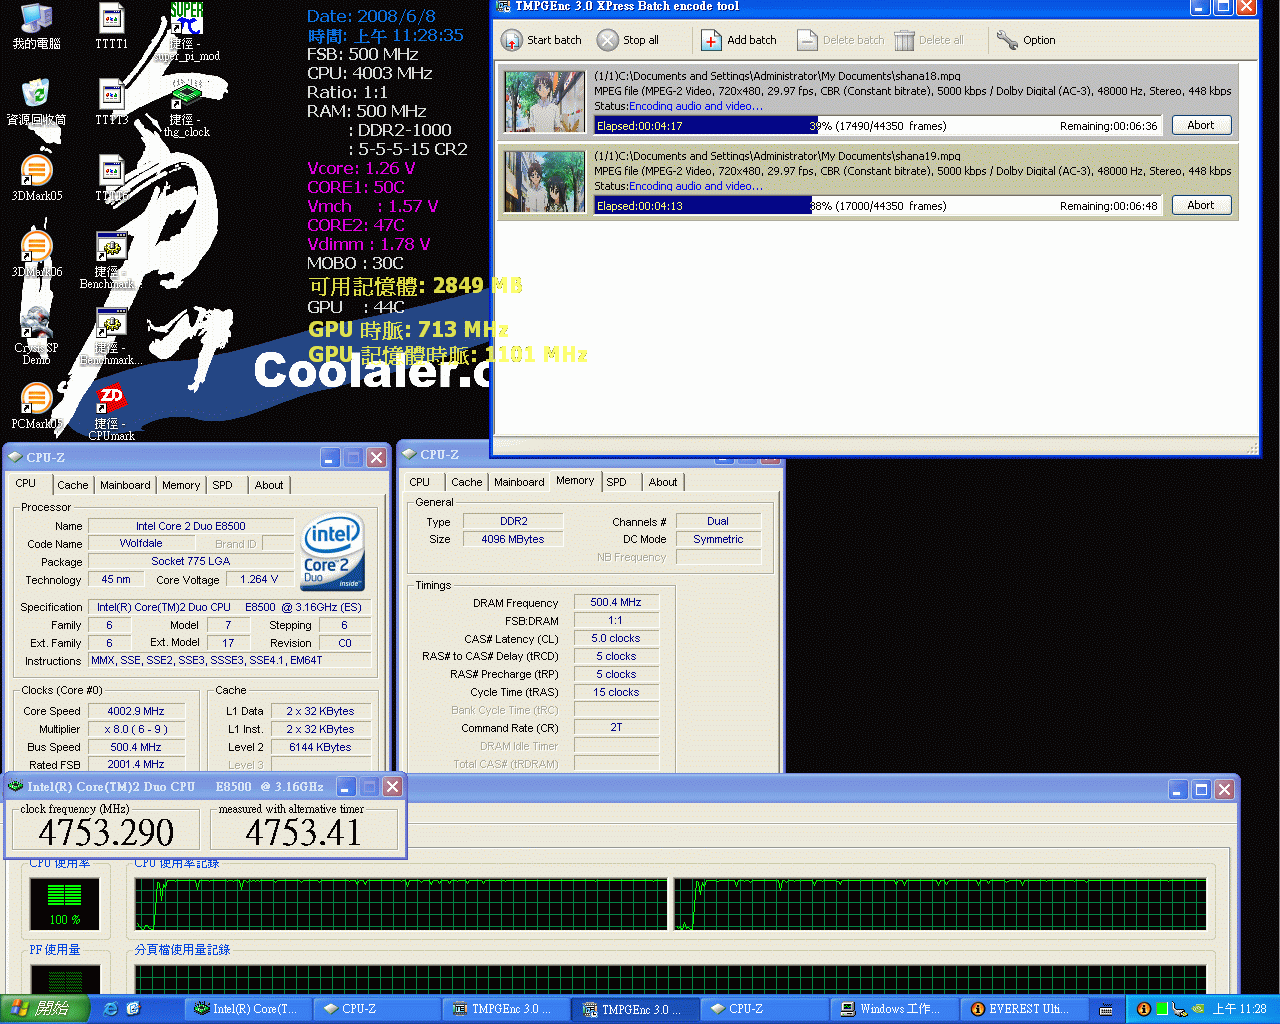Select the 資源回收筒 recycle bin icon
1280x1024 pixels.
[36, 94]
